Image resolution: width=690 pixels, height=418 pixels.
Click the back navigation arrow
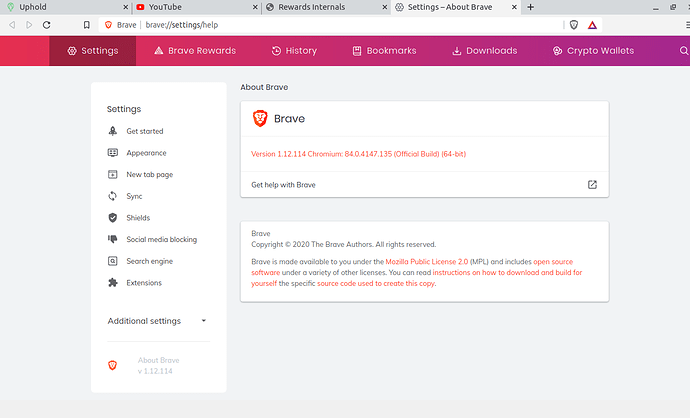[x=12, y=25]
